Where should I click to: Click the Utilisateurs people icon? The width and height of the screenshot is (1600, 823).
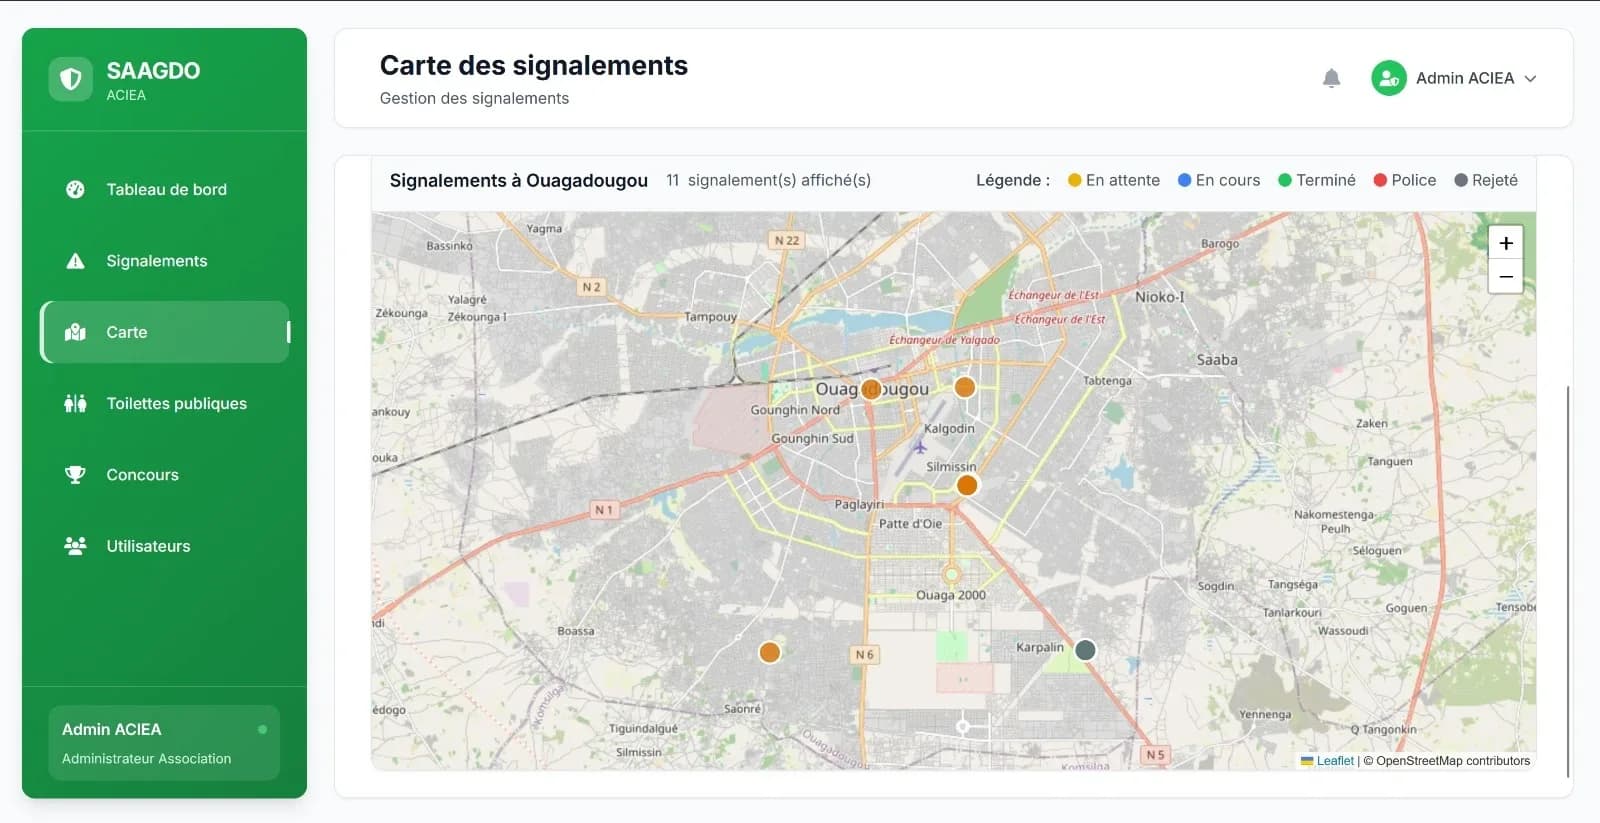(75, 546)
